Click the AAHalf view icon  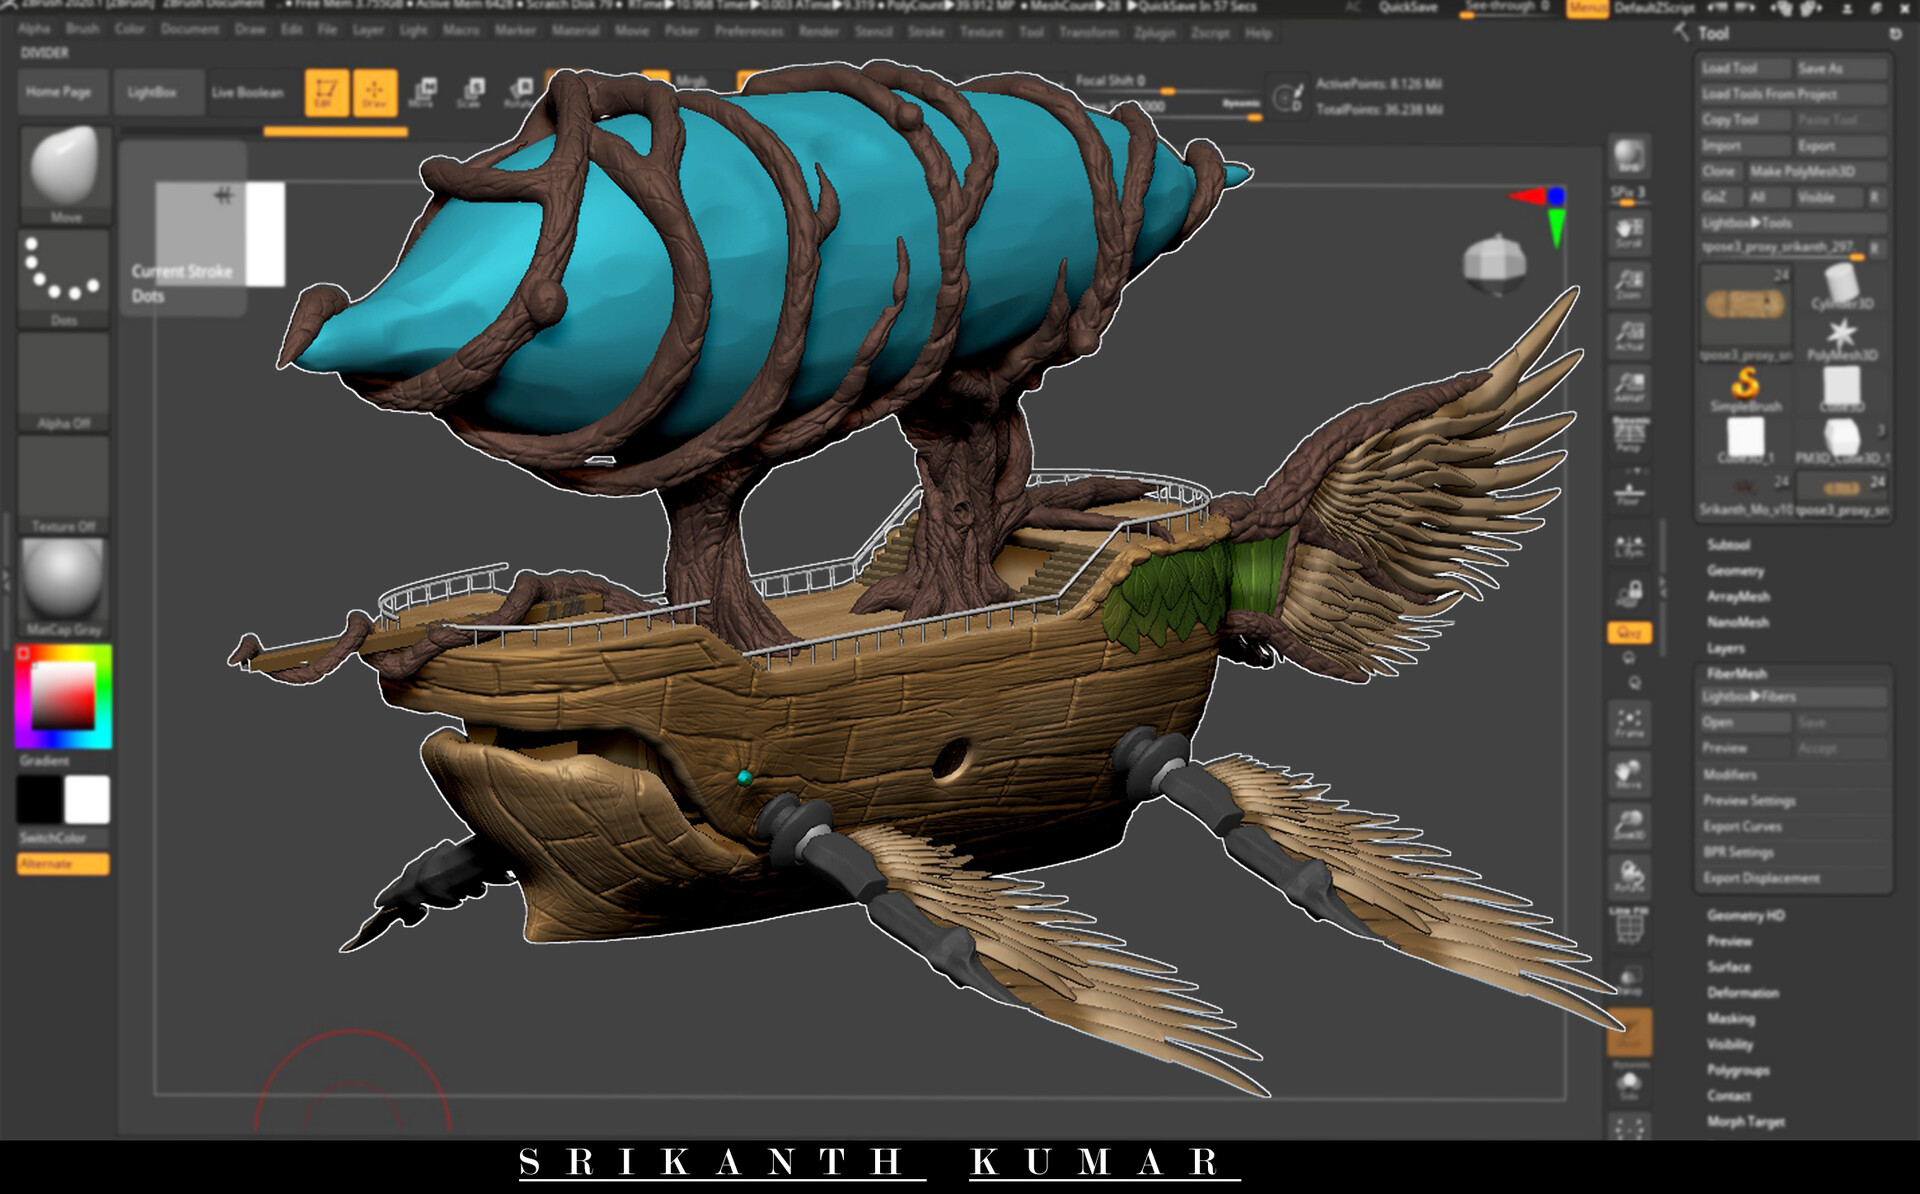pos(1629,388)
